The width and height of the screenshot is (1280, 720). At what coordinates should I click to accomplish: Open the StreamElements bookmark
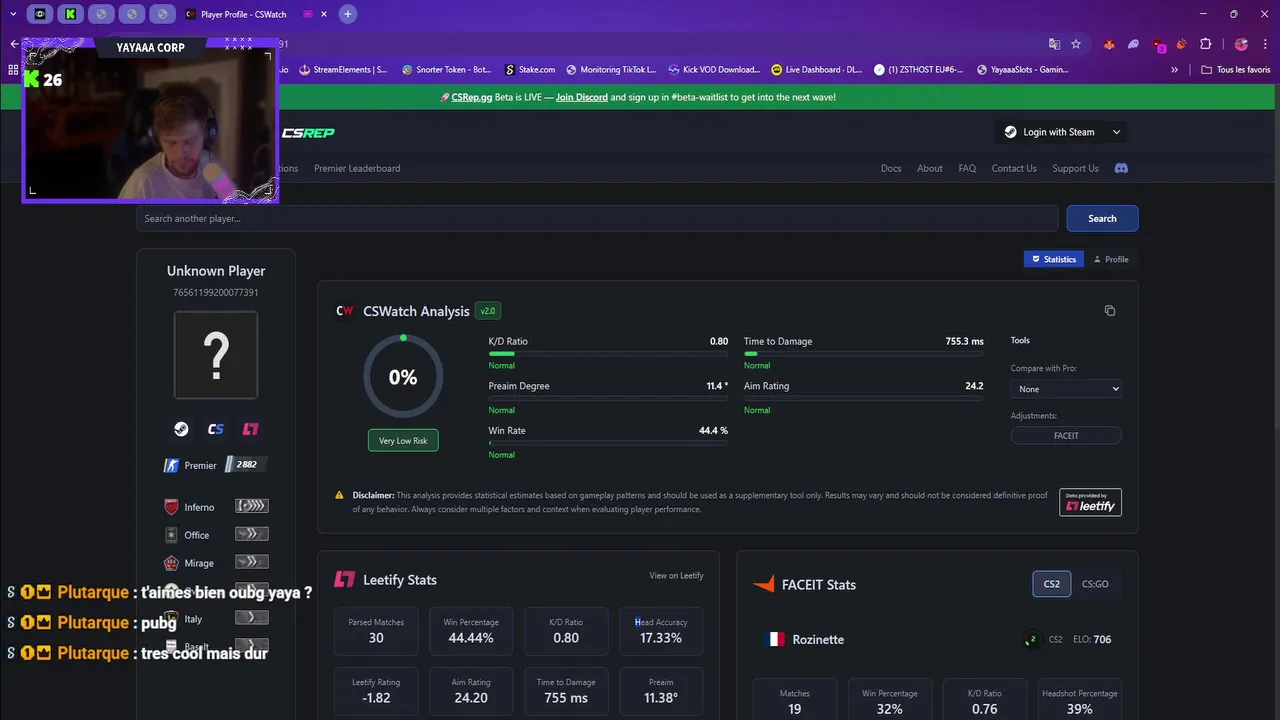[343, 70]
